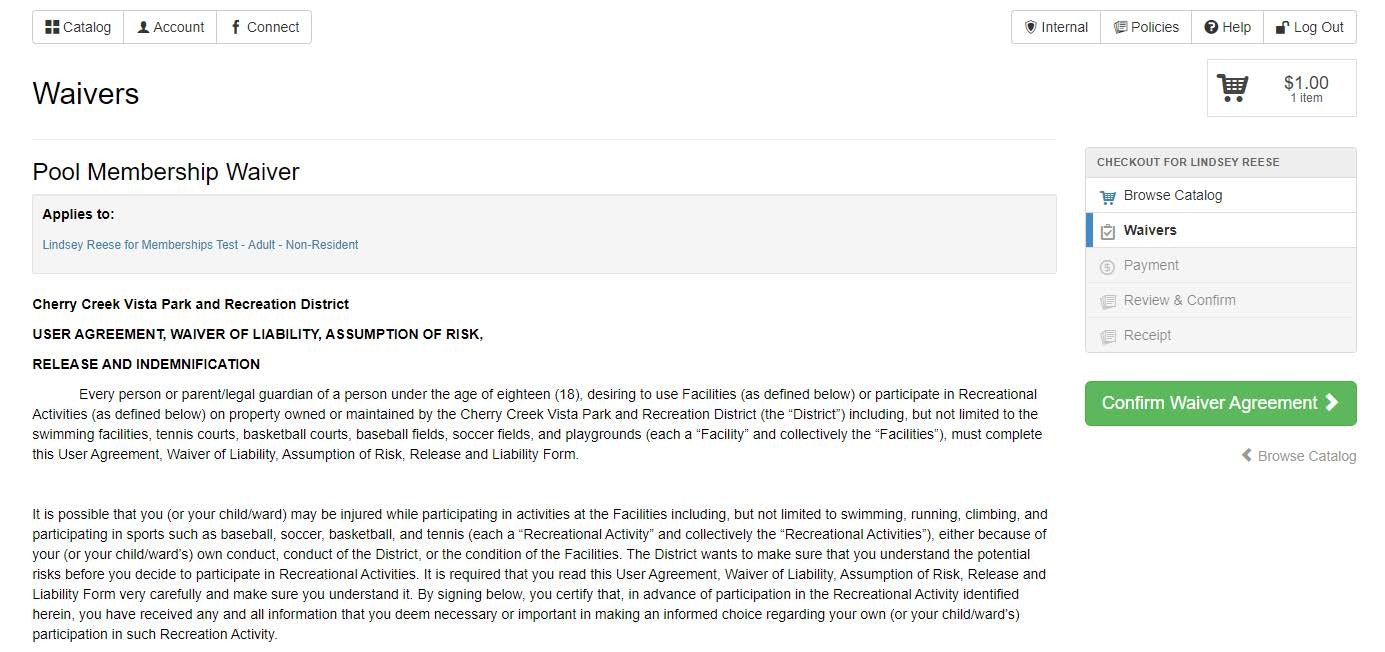Click the $1.00 cart total

pos(1306,83)
